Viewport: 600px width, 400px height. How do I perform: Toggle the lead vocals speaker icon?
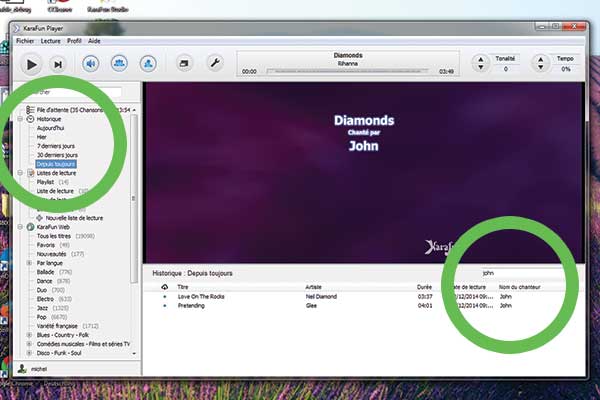point(90,64)
